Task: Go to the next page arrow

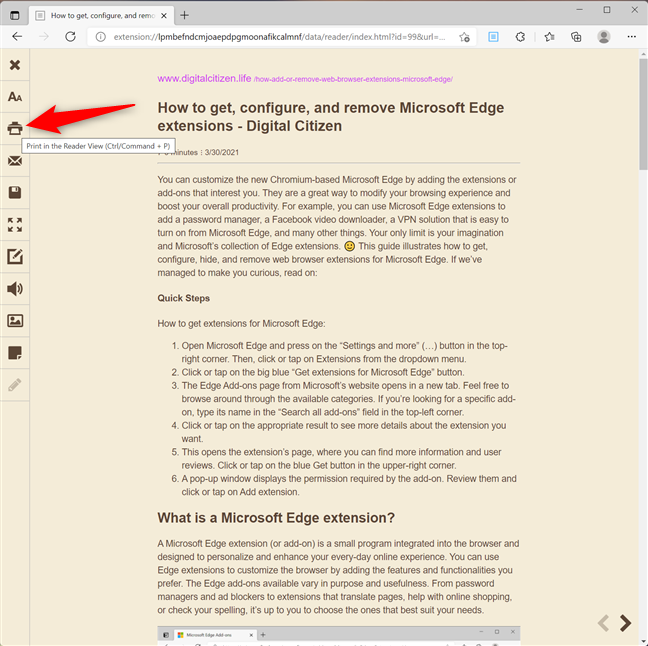Action: pos(625,623)
